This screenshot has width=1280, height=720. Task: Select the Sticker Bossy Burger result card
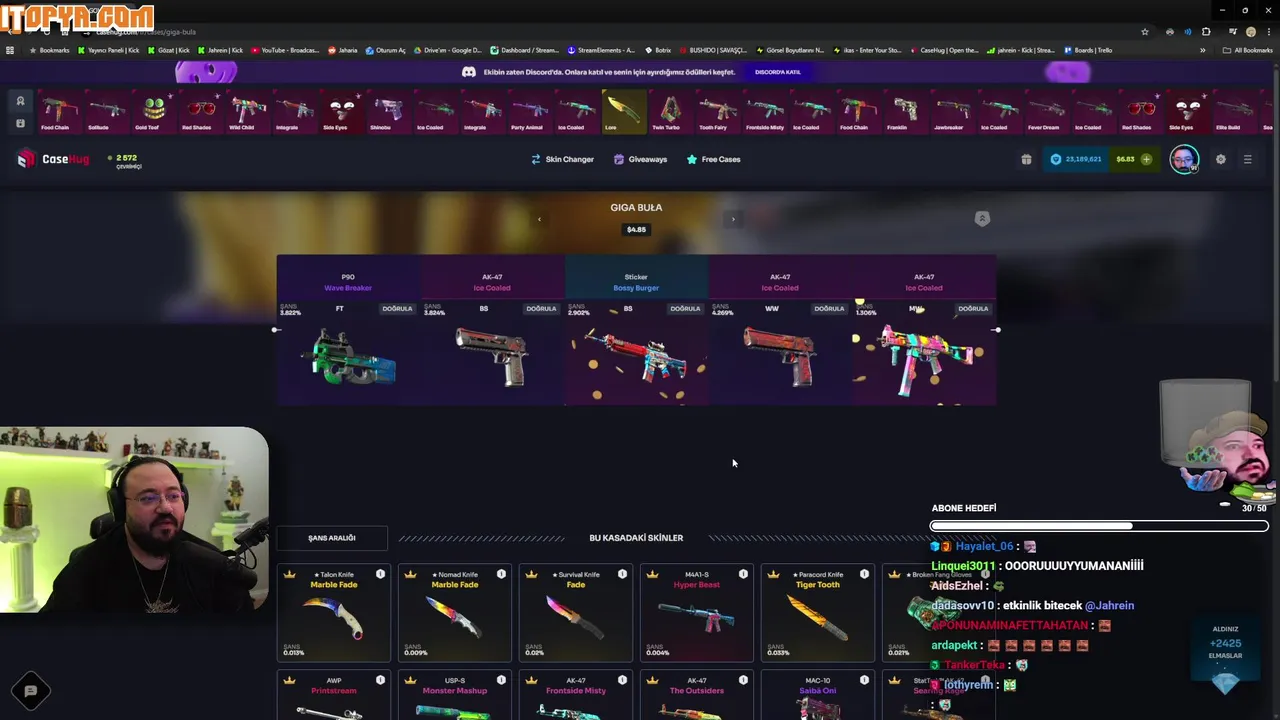pyautogui.click(x=636, y=330)
